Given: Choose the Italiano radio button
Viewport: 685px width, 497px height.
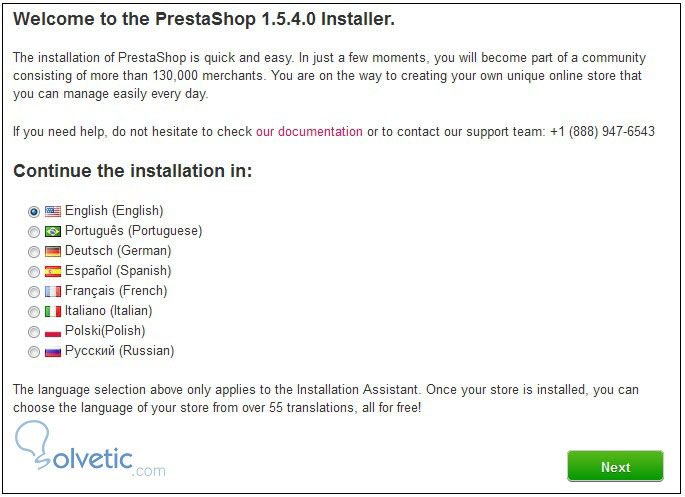Looking at the screenshot, I should tap(35, 312).
